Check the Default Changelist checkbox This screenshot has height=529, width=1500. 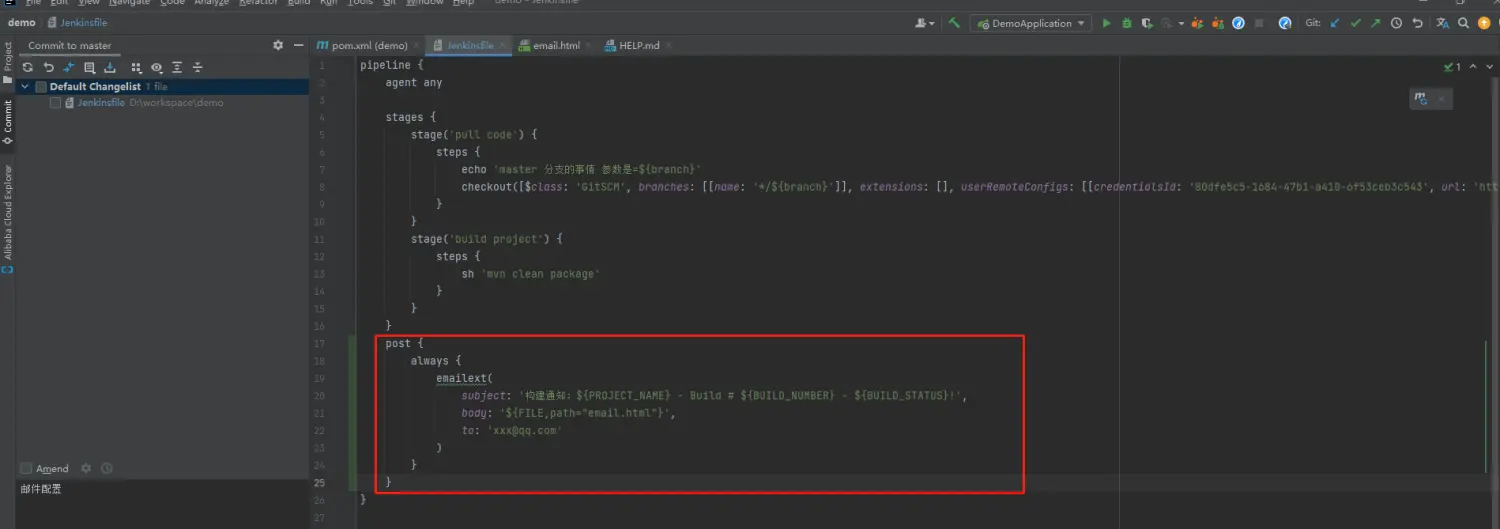41,87
